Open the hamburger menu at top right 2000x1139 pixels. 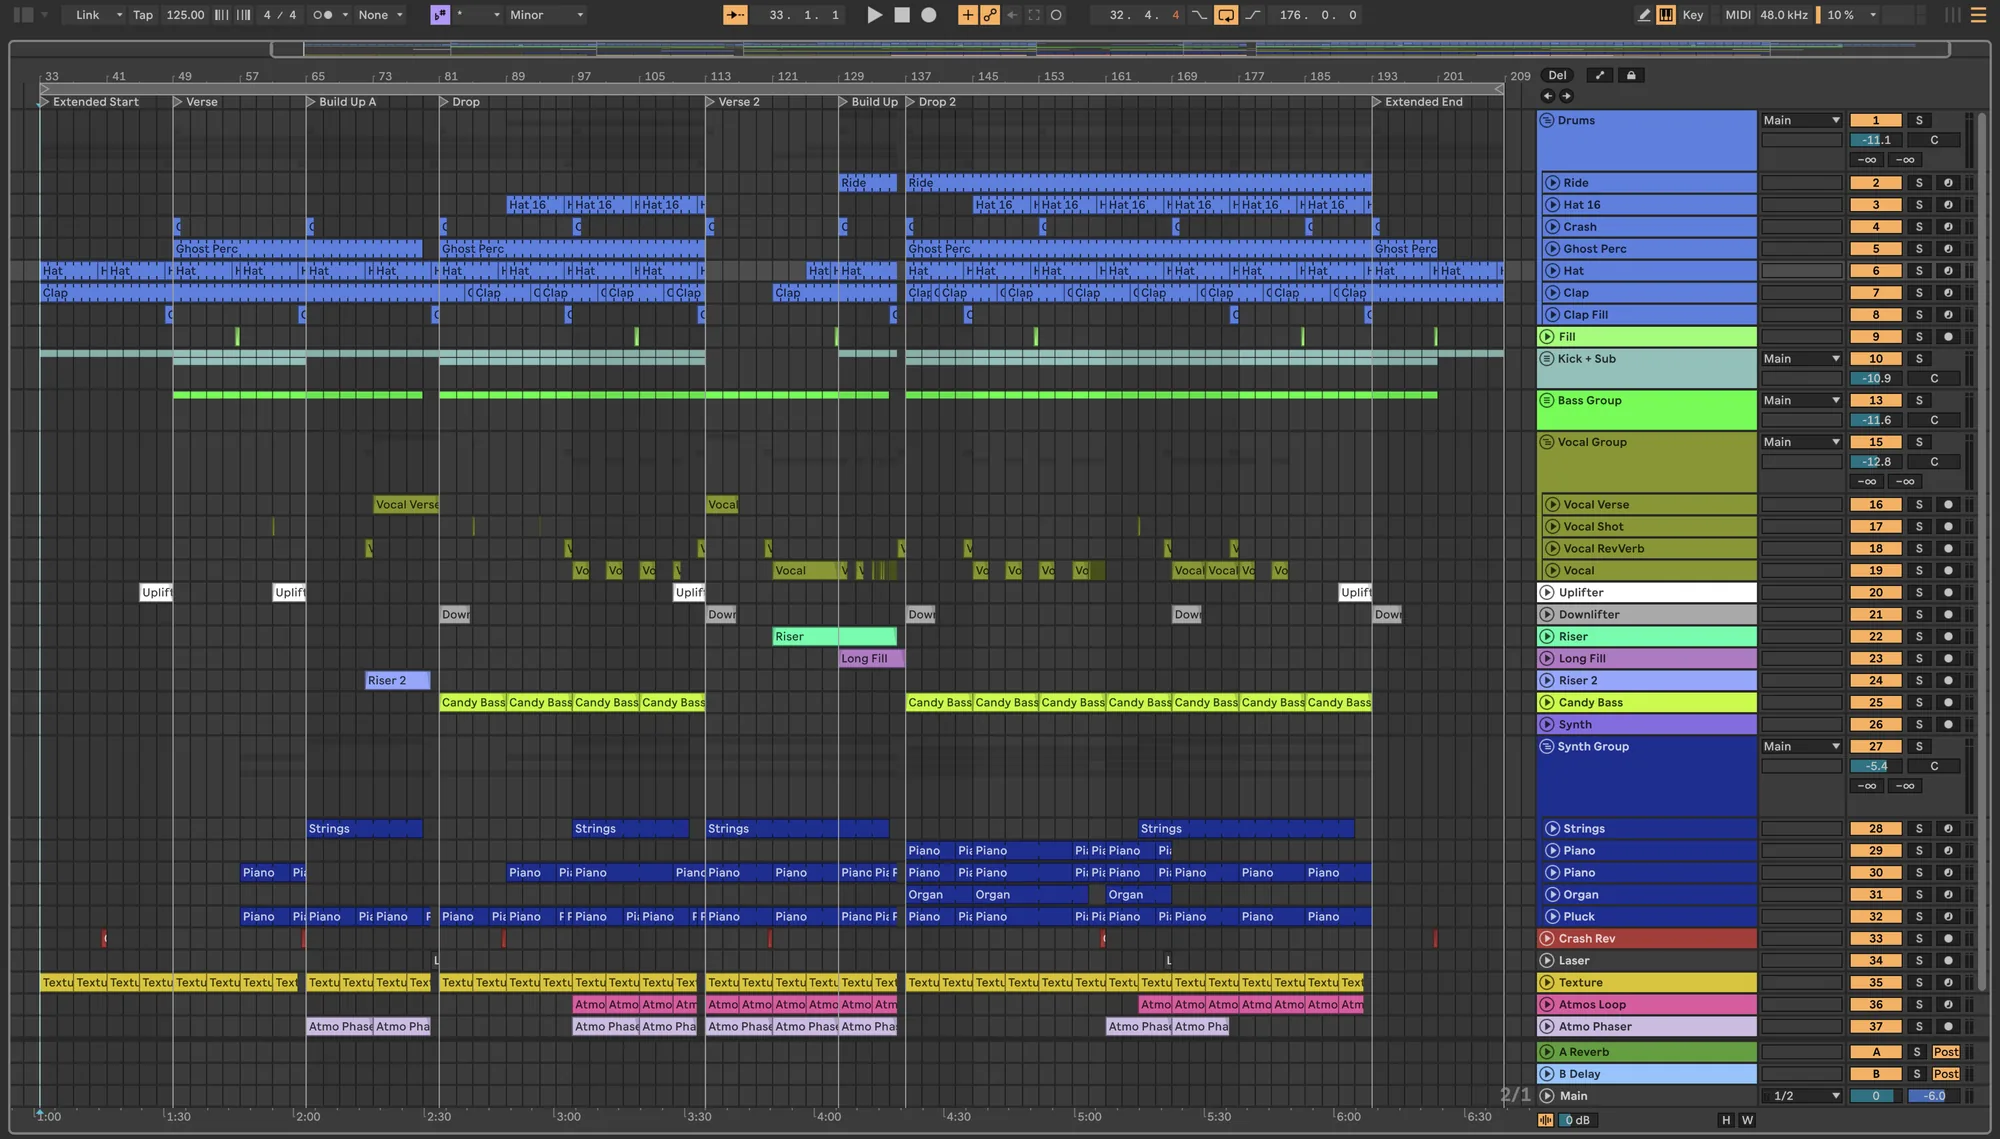pos(1978,15)
